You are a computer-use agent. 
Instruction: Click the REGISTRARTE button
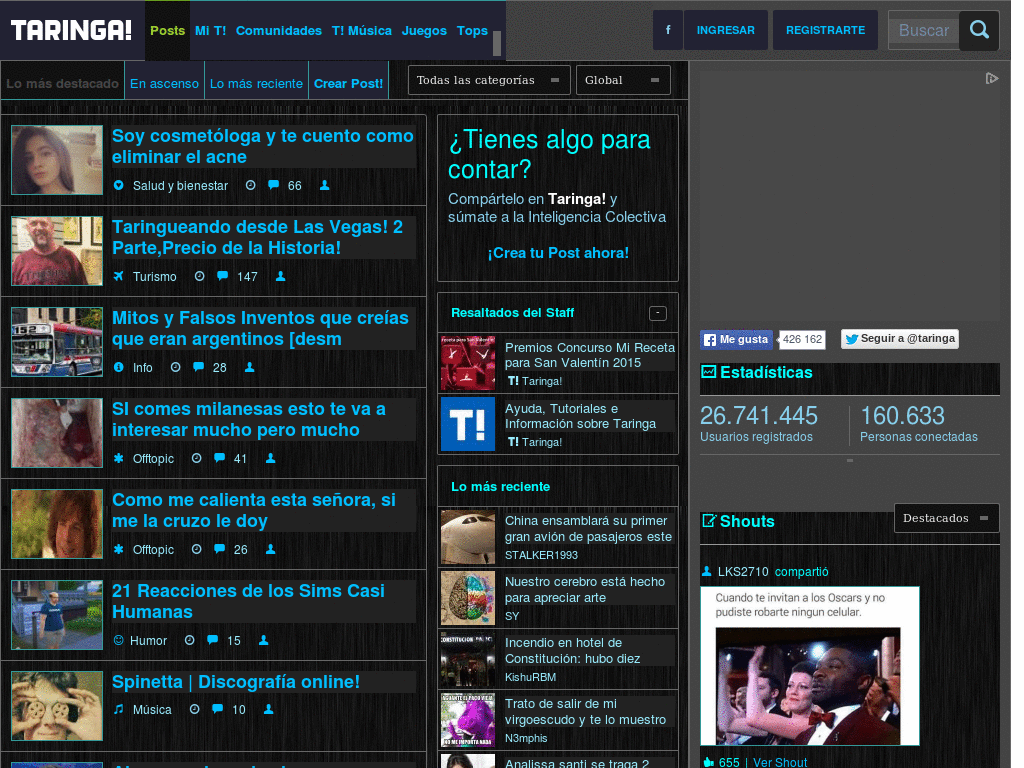[825, 30]
